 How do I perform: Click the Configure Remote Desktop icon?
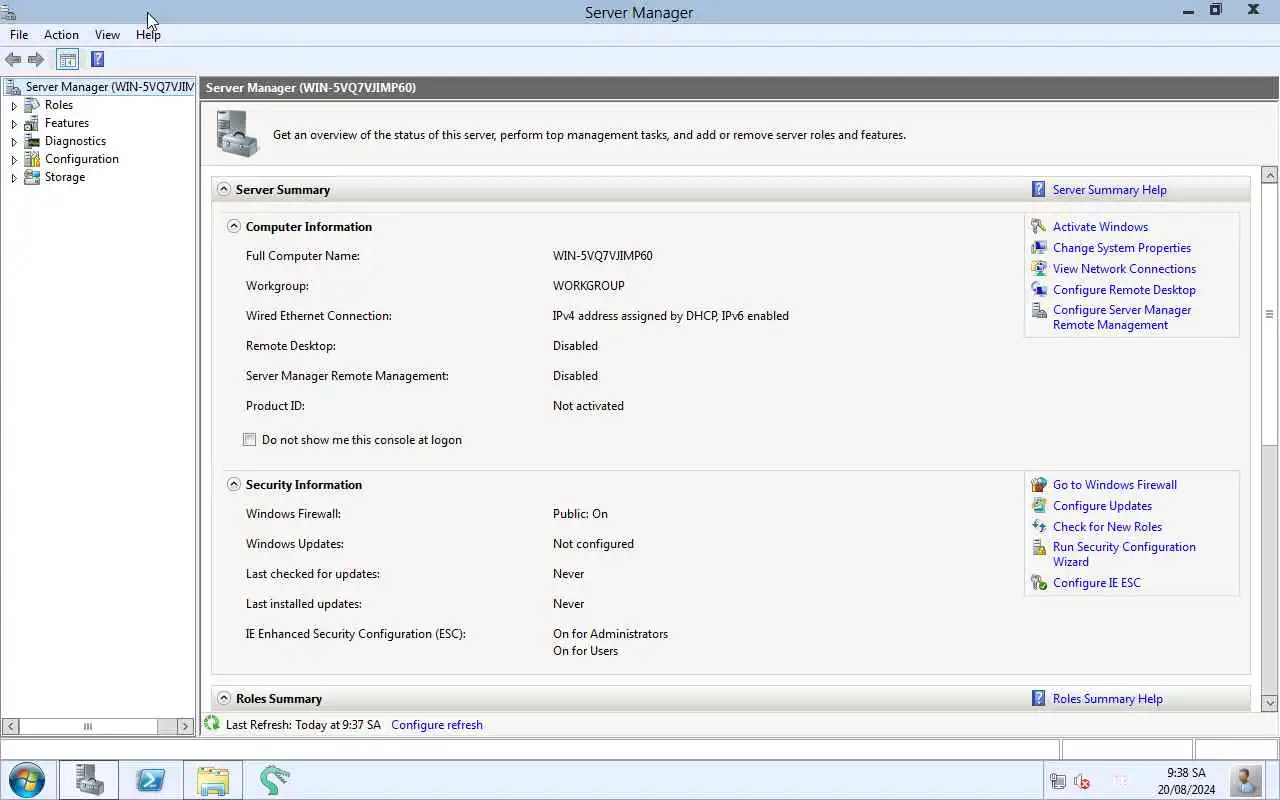(x=1039, y=290)
